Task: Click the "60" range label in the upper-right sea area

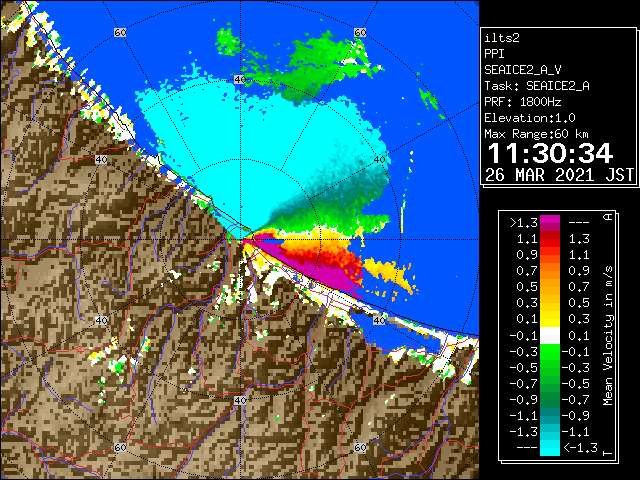Action: [360, 32]
